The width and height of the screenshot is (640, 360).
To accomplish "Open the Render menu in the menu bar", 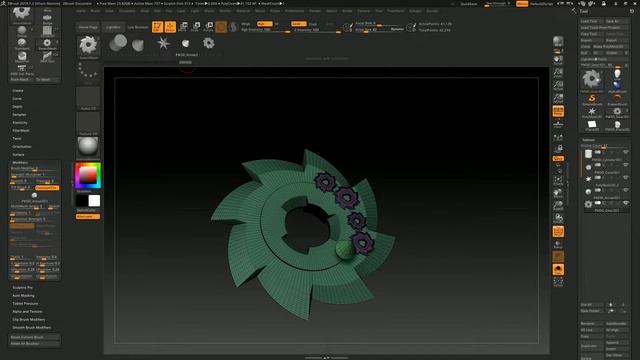I will (315, 11).
